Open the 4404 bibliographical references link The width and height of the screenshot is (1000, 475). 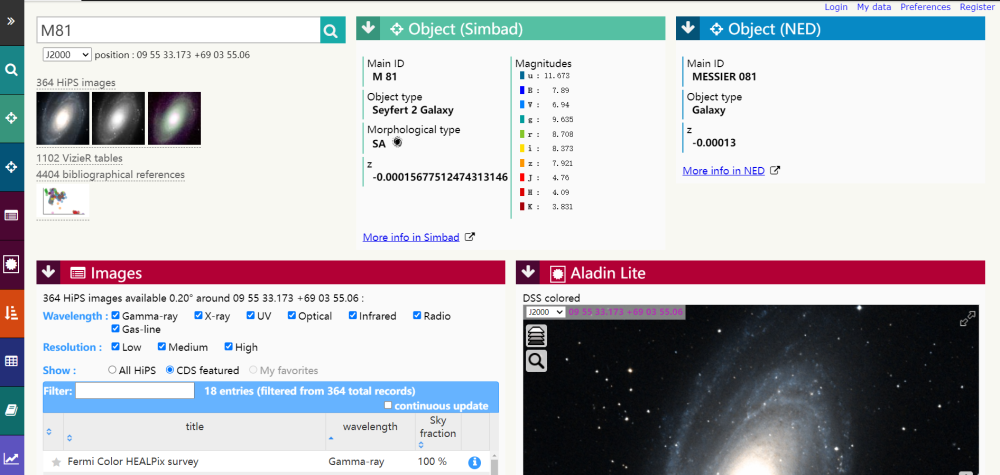pyautogui.click(x=110, y=175)
